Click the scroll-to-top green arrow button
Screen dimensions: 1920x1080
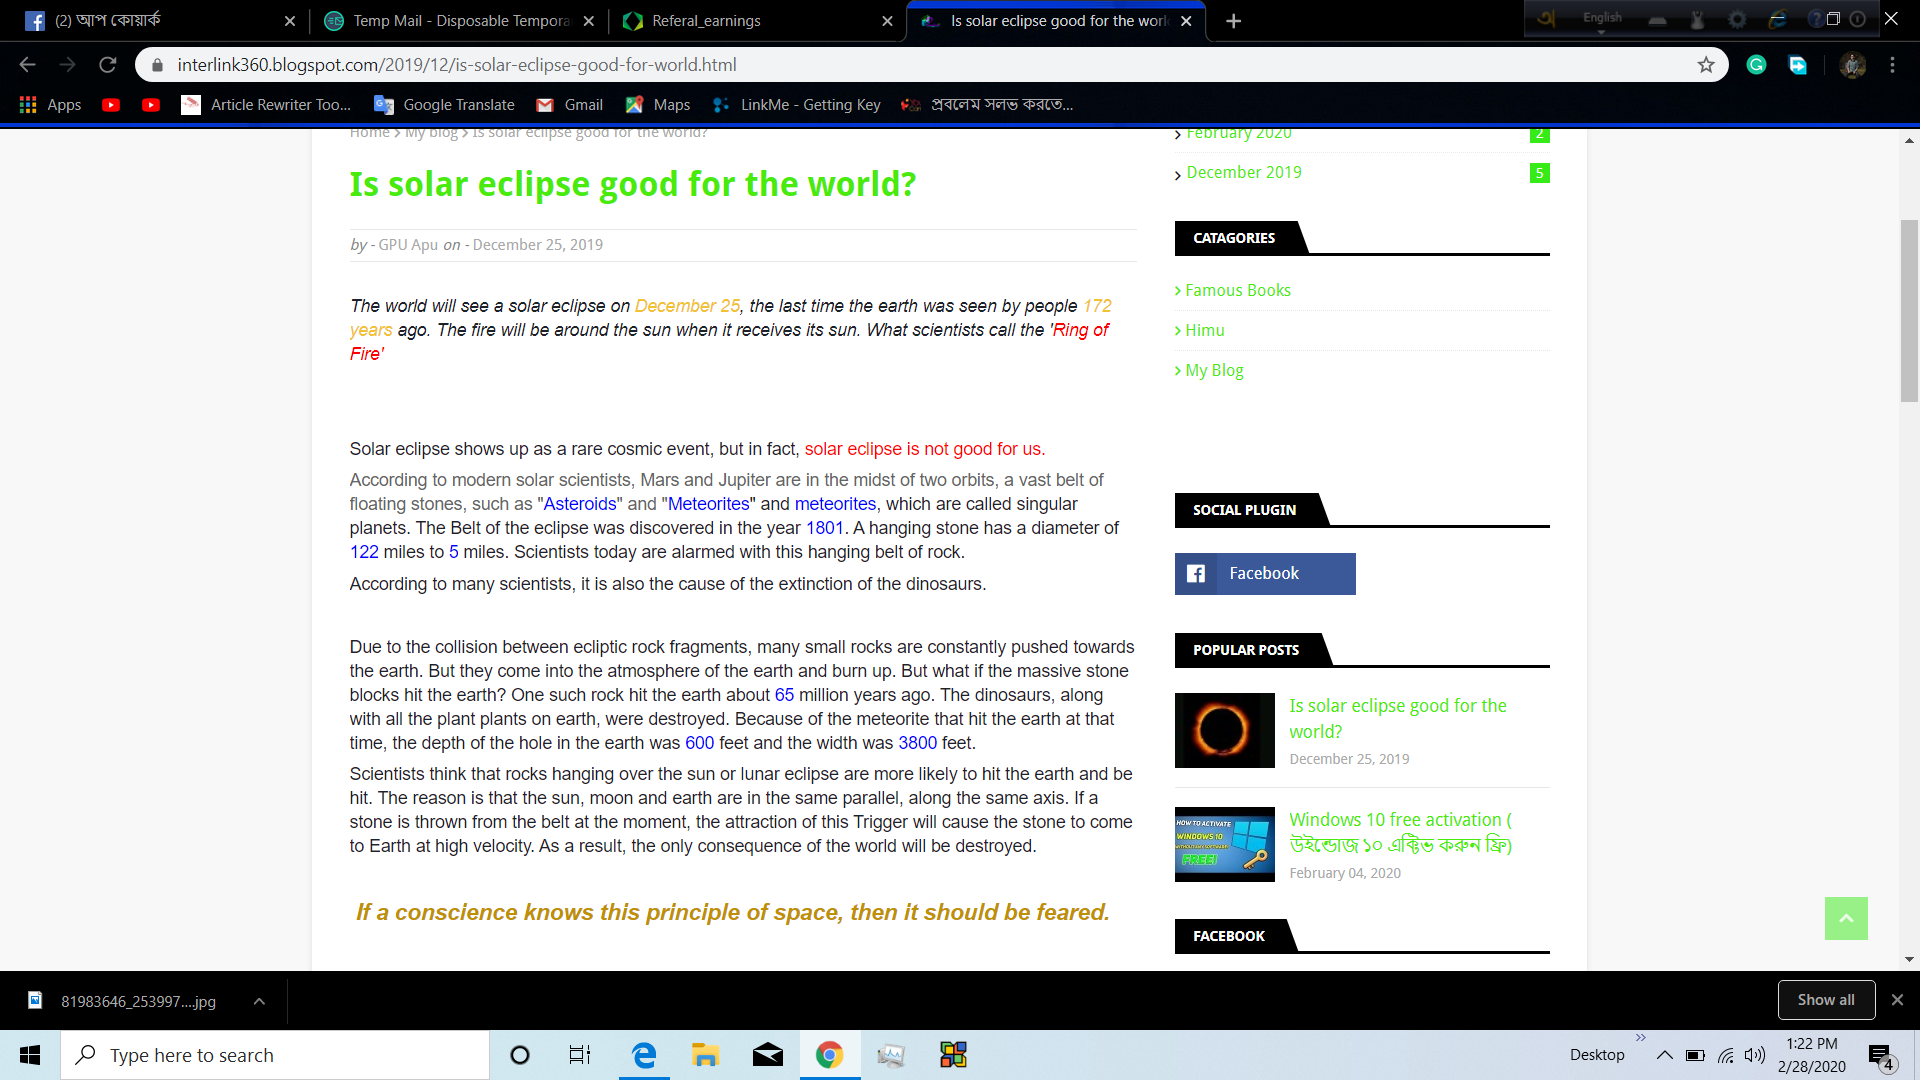click(1846, 918)
